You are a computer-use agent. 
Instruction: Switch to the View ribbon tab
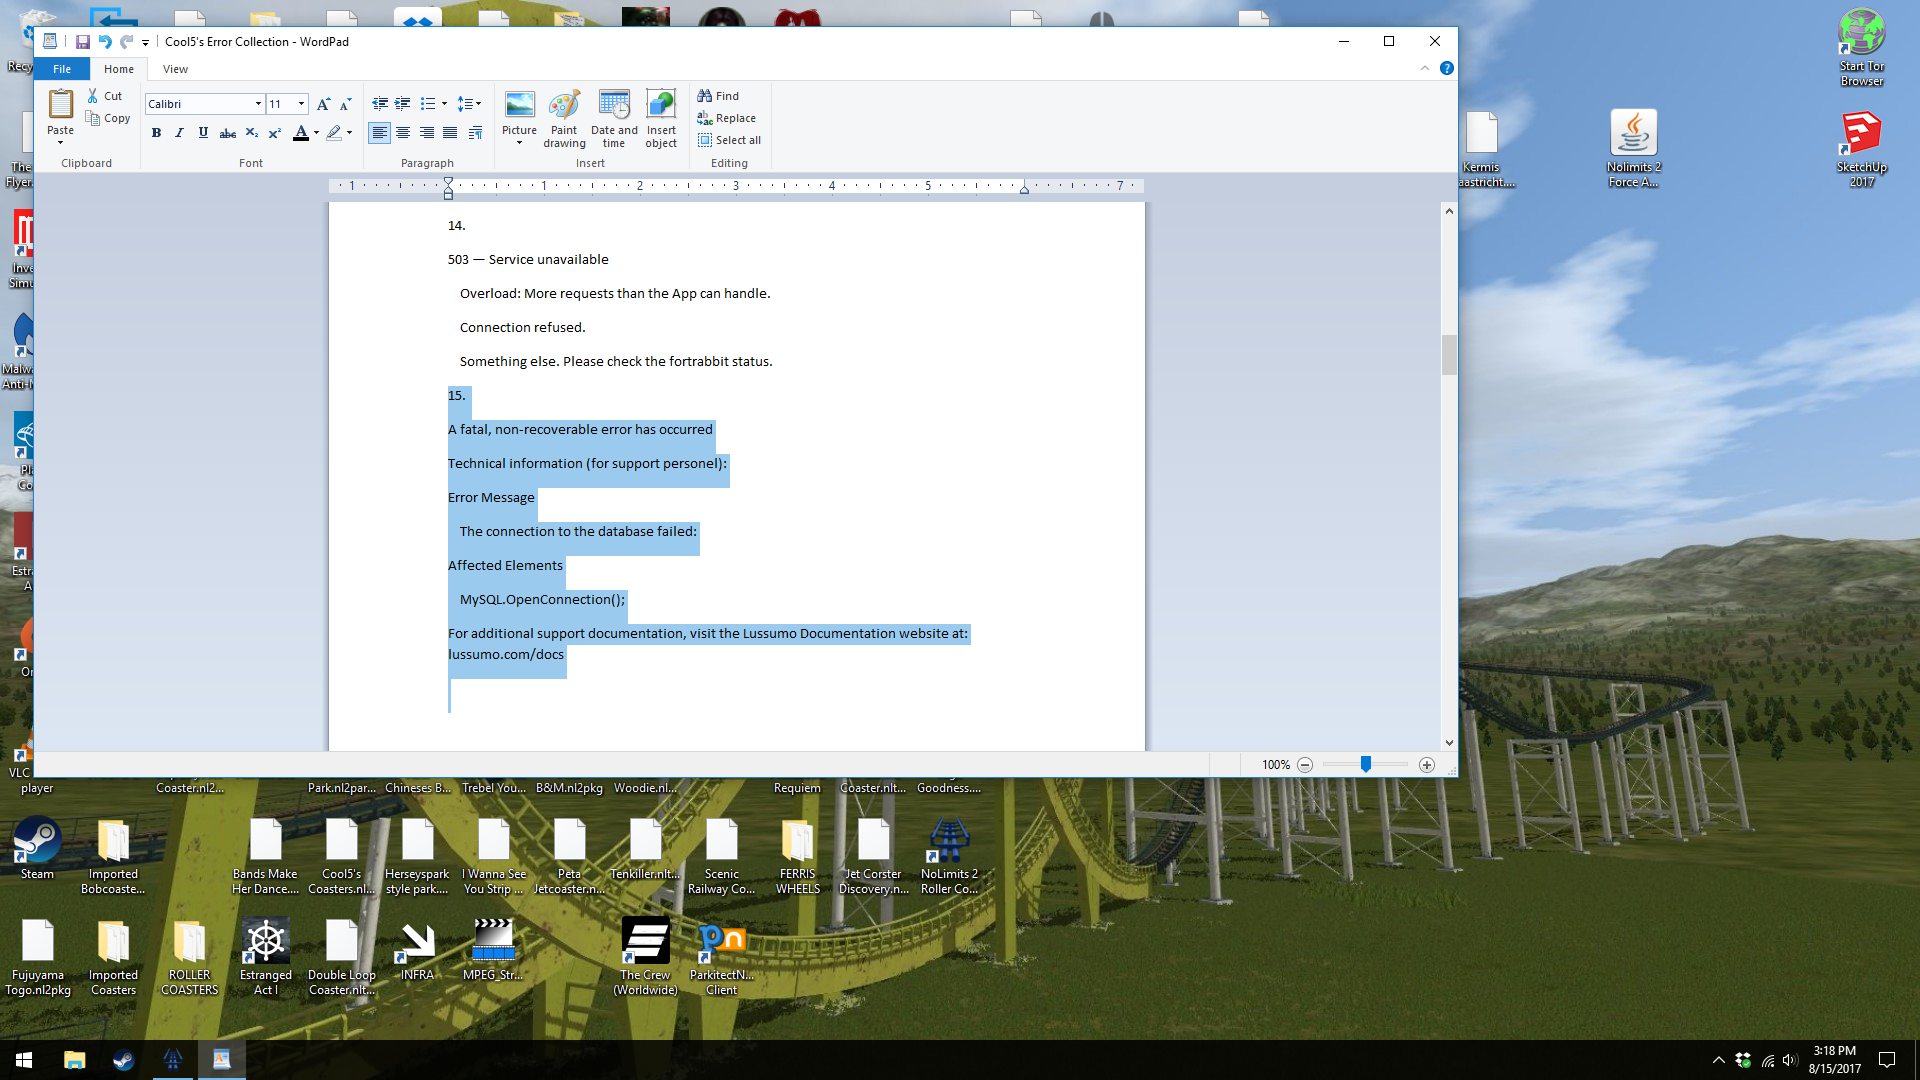pyautogui.click(x=175, y=69)
